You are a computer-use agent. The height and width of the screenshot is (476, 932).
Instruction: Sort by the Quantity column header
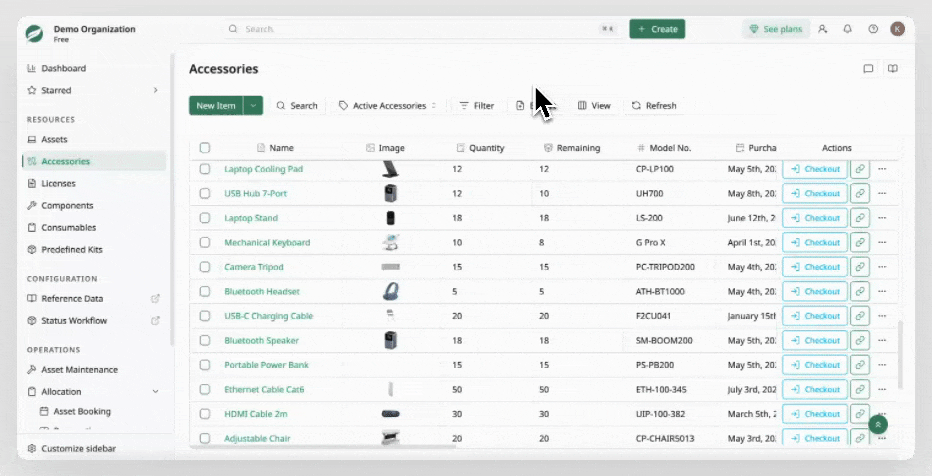(480, 147)
